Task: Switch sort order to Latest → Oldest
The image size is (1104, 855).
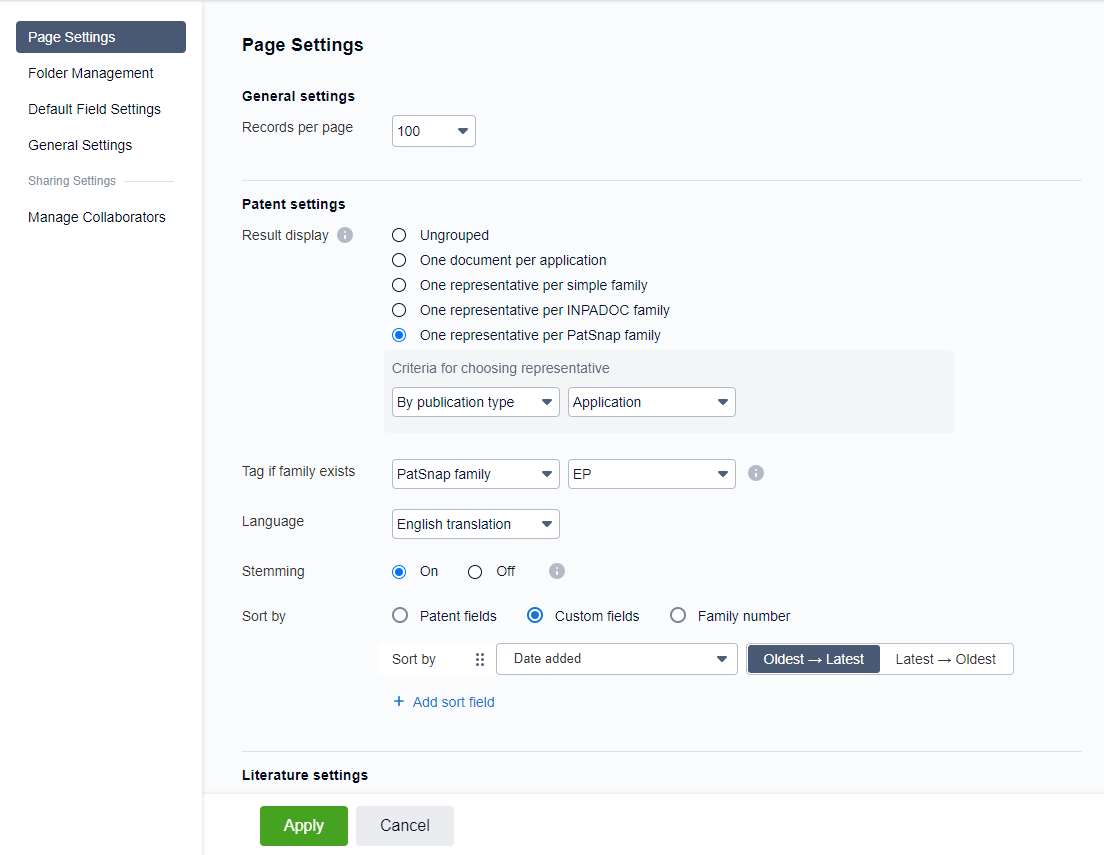Action: [x=945, y=659]
